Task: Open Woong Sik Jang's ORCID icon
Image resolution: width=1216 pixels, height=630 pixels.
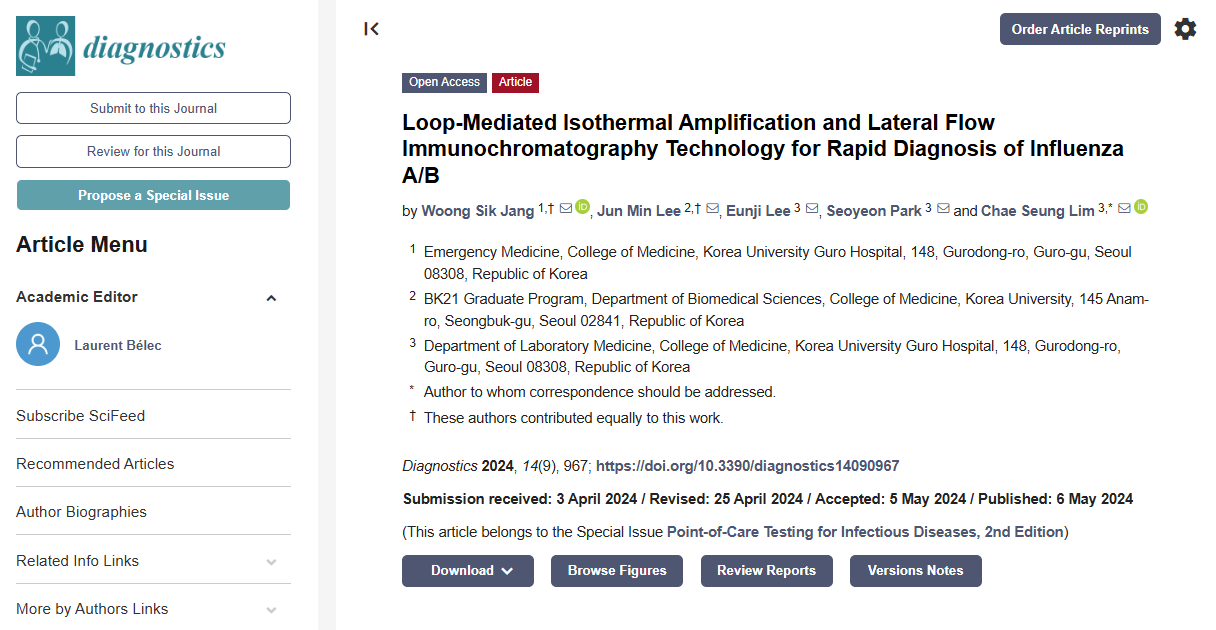Action: pos(583,208)
